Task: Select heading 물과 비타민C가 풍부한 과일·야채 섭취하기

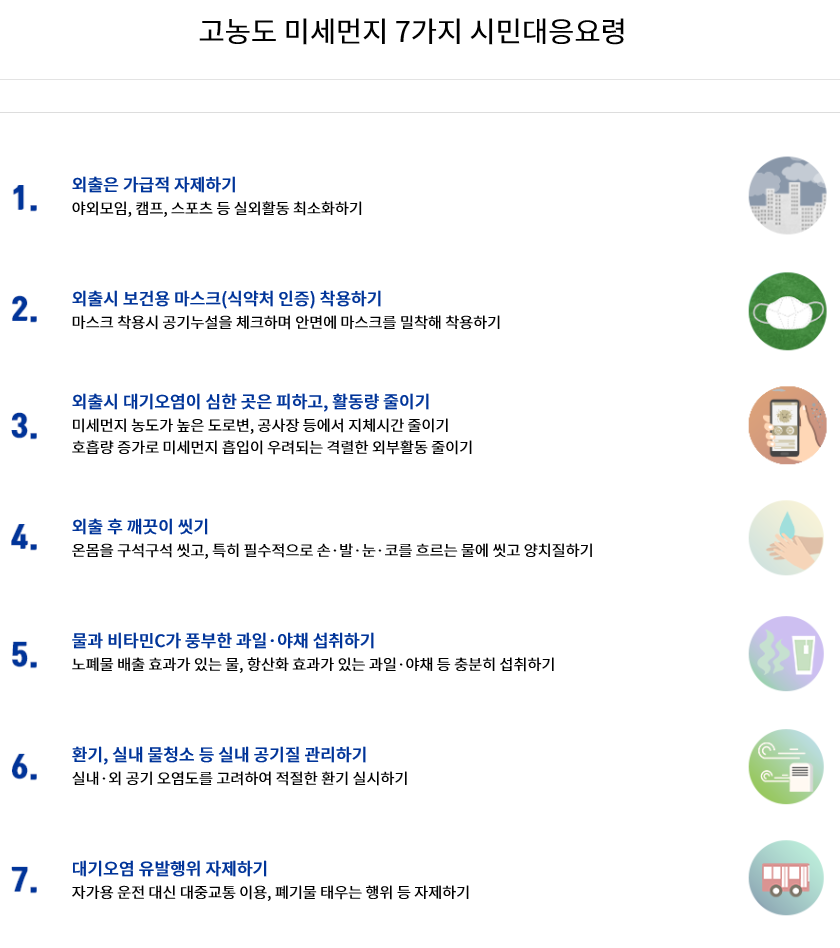Action: click(x=224, y=641)
